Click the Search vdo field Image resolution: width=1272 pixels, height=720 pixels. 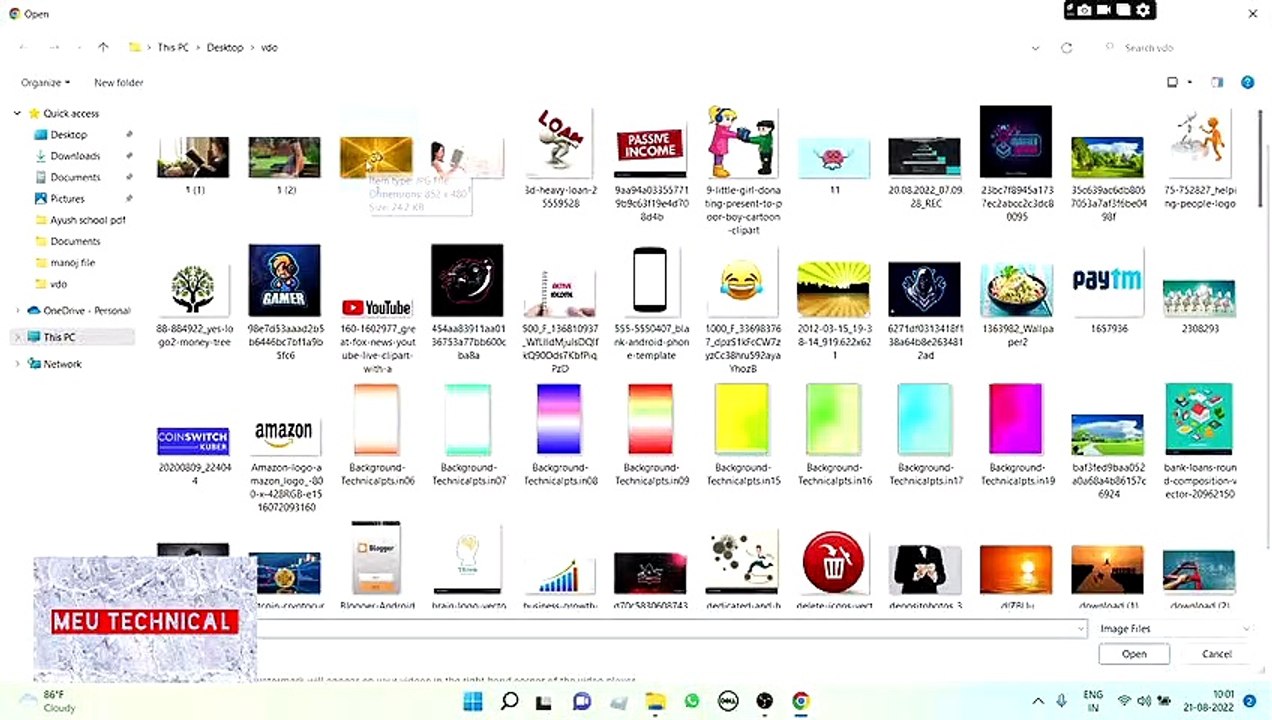1178,48
